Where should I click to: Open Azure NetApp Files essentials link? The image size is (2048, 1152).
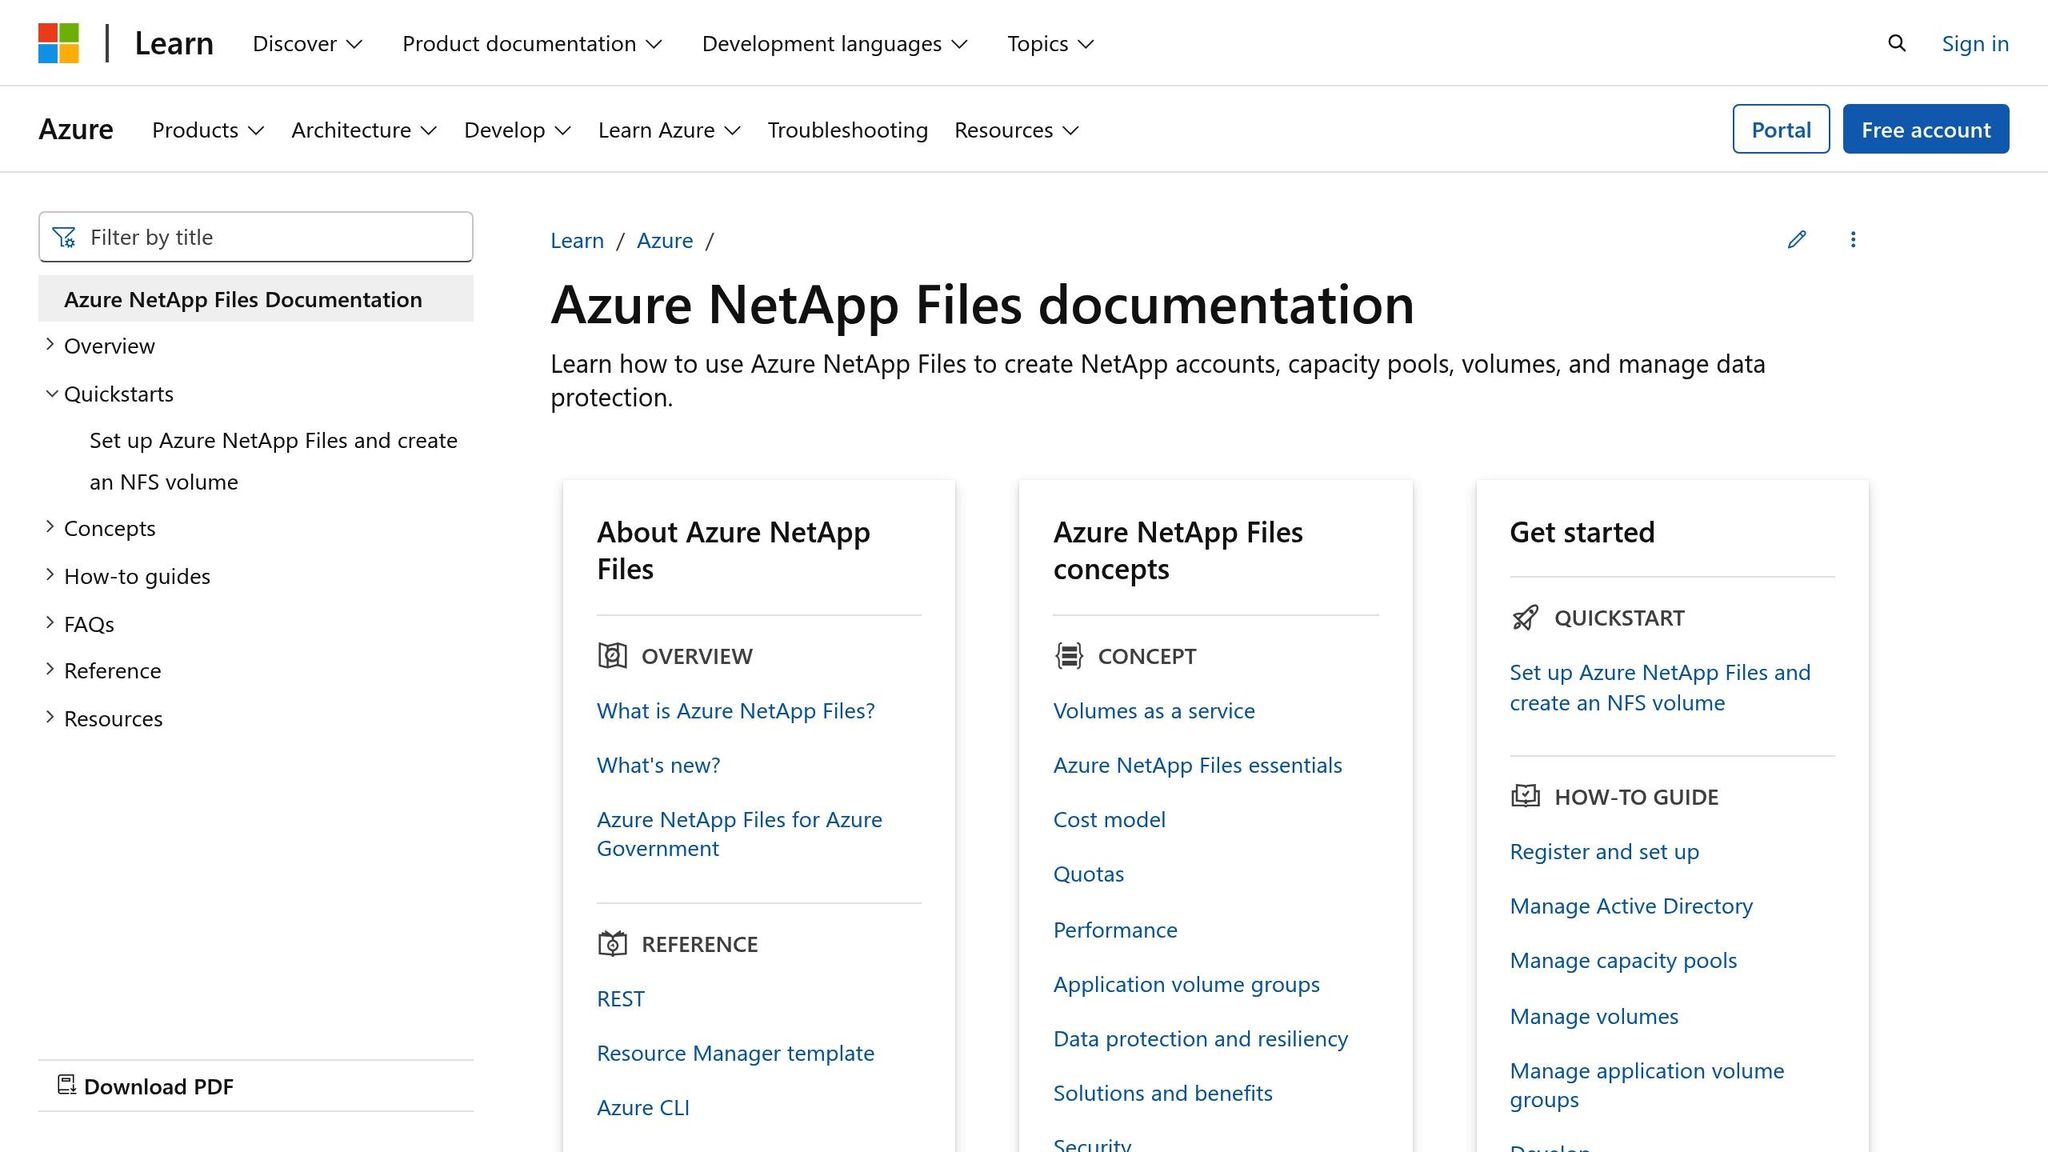[1197, 765]
